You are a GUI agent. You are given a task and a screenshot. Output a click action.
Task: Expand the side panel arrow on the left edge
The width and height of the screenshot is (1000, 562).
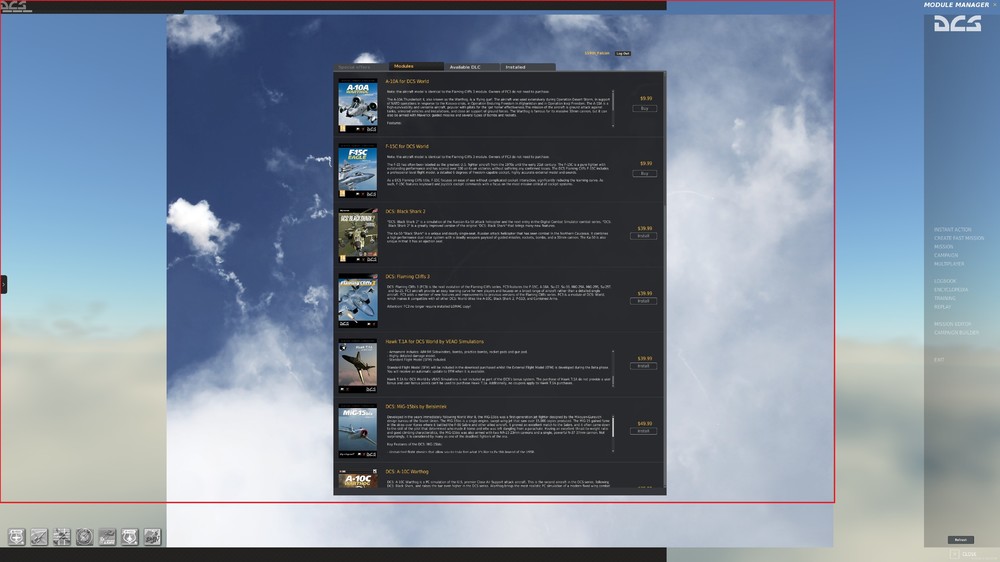(x=3, y=284)
